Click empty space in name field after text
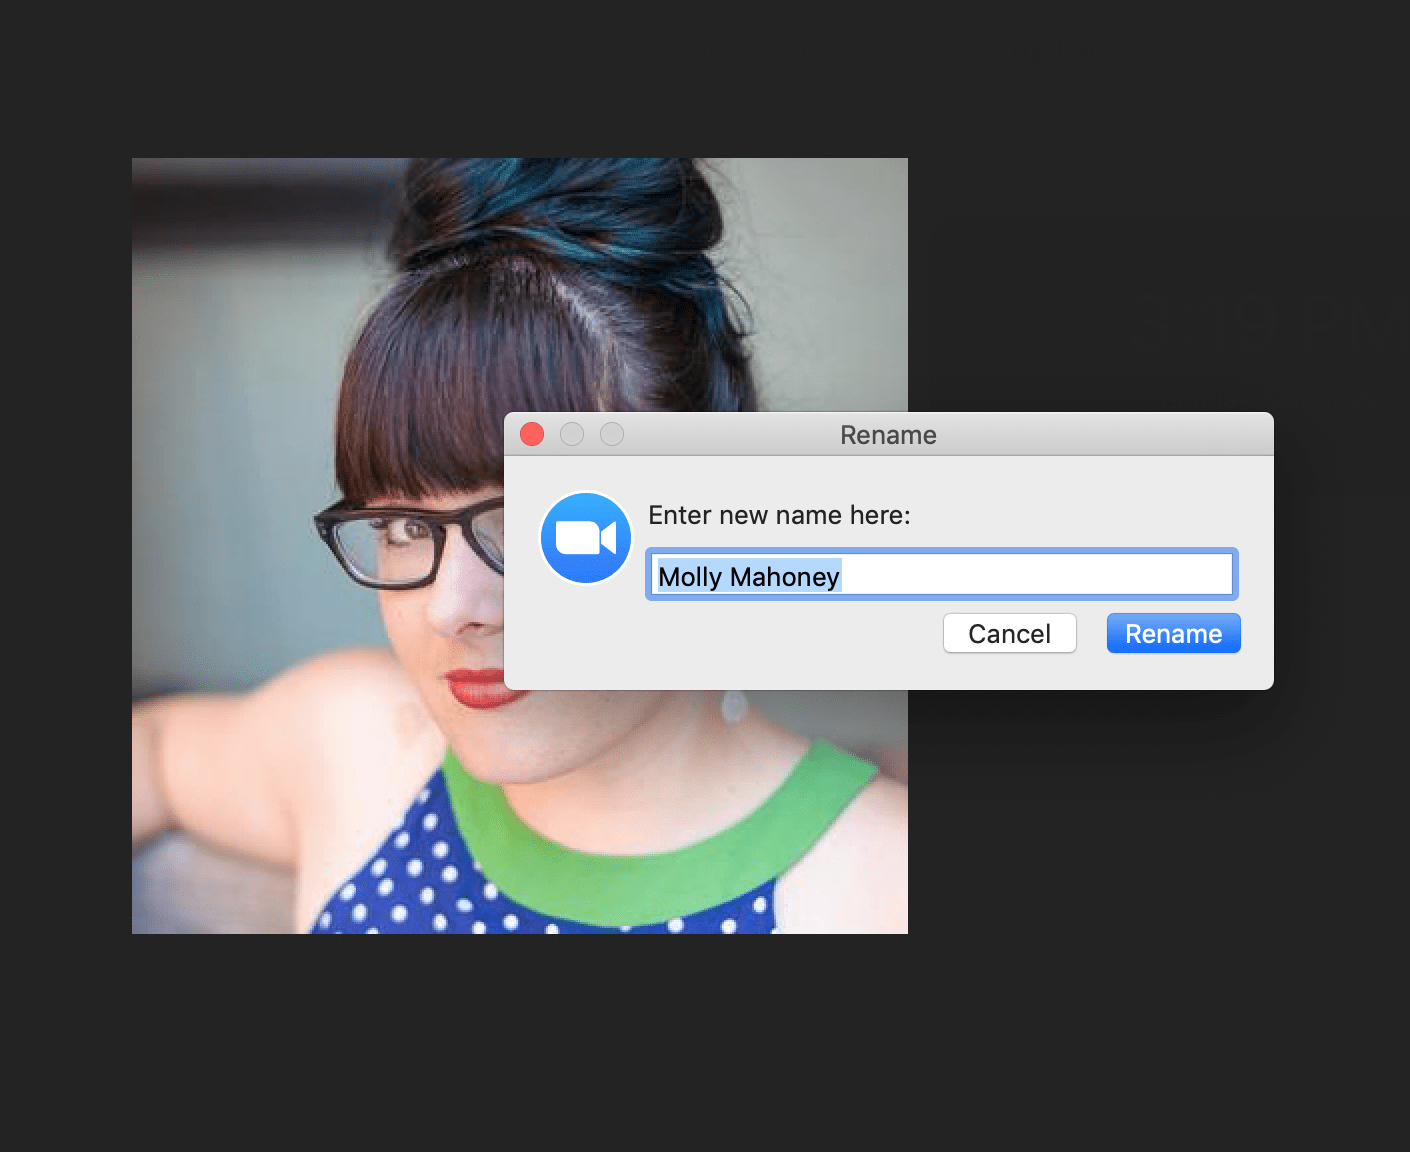Image resolution: width=1410 pixels, height=1152 pixels. click(1035, 575)
